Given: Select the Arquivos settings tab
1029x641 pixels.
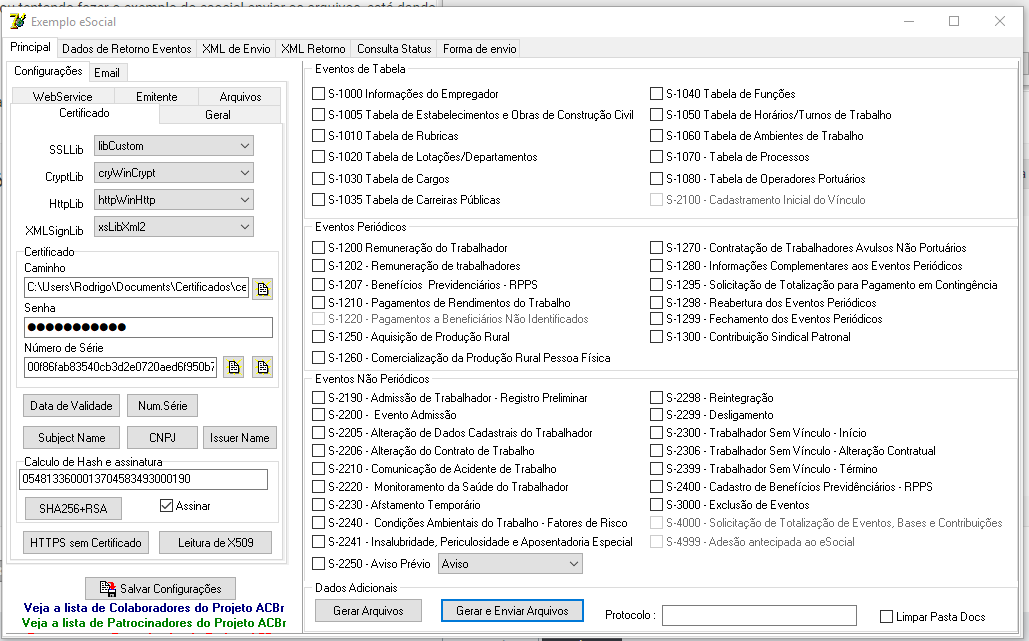Looking at the screenshot, I should (240, 96).
